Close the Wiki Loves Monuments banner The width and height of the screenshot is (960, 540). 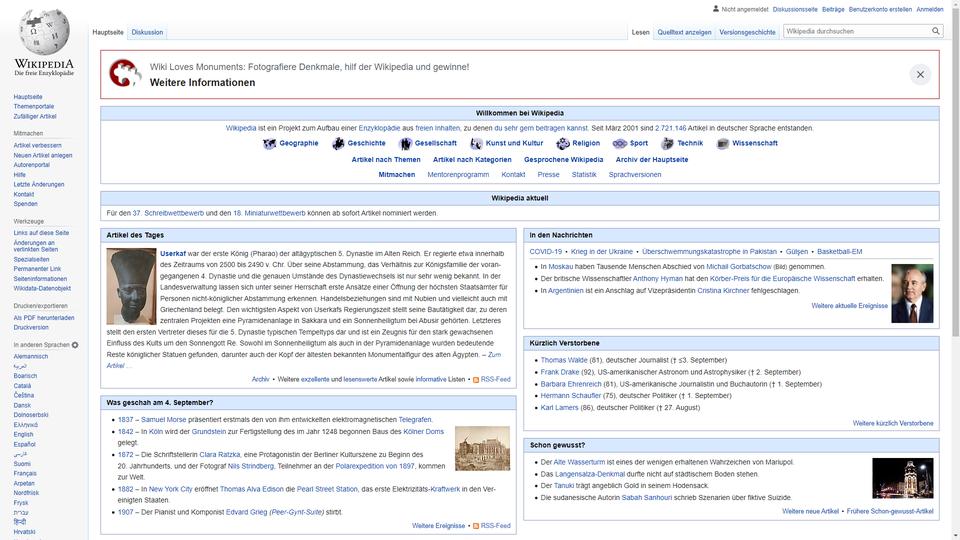click(x=920, y=75)
